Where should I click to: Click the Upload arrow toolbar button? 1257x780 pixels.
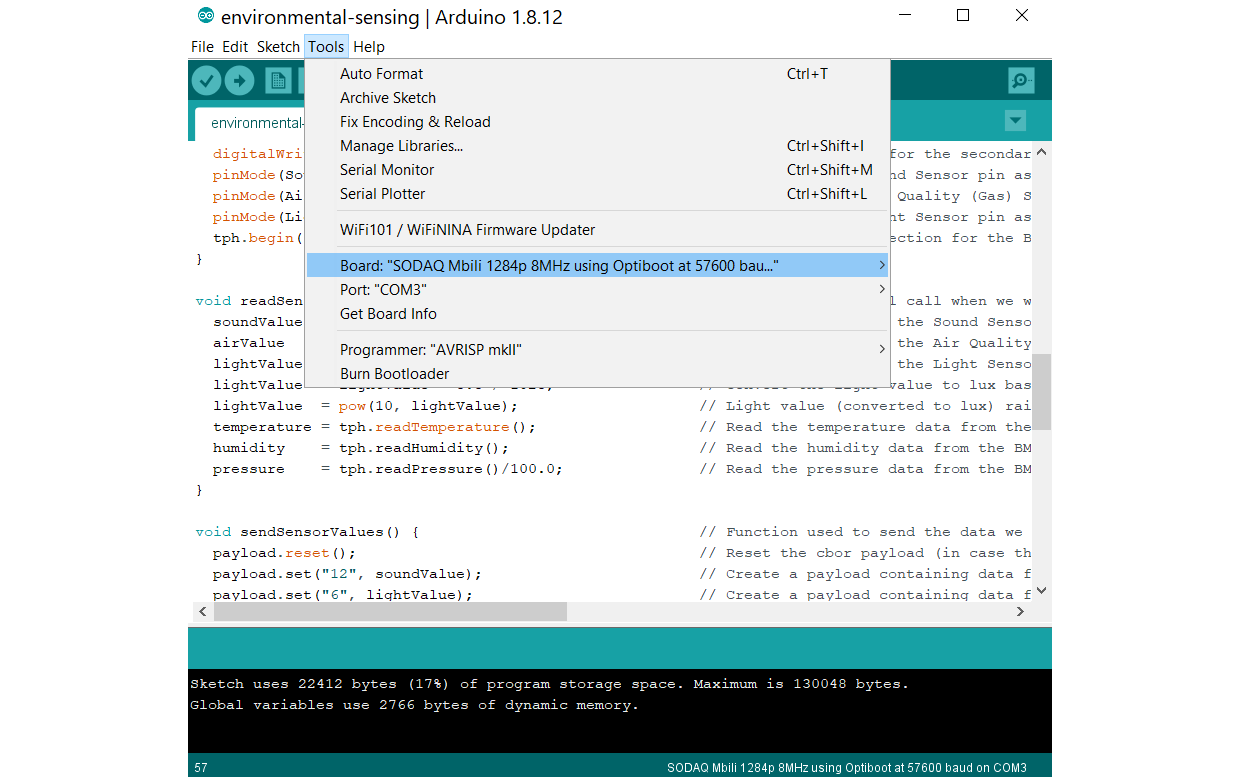239,80
